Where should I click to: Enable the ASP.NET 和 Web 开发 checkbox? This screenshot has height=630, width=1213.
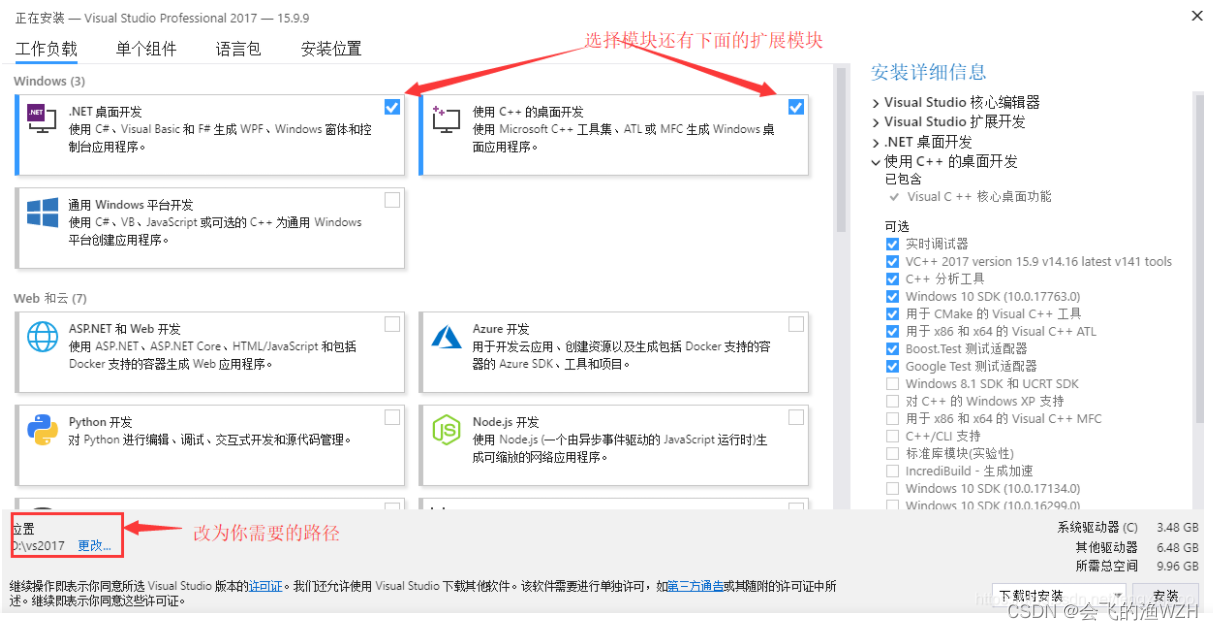(392, 324)
